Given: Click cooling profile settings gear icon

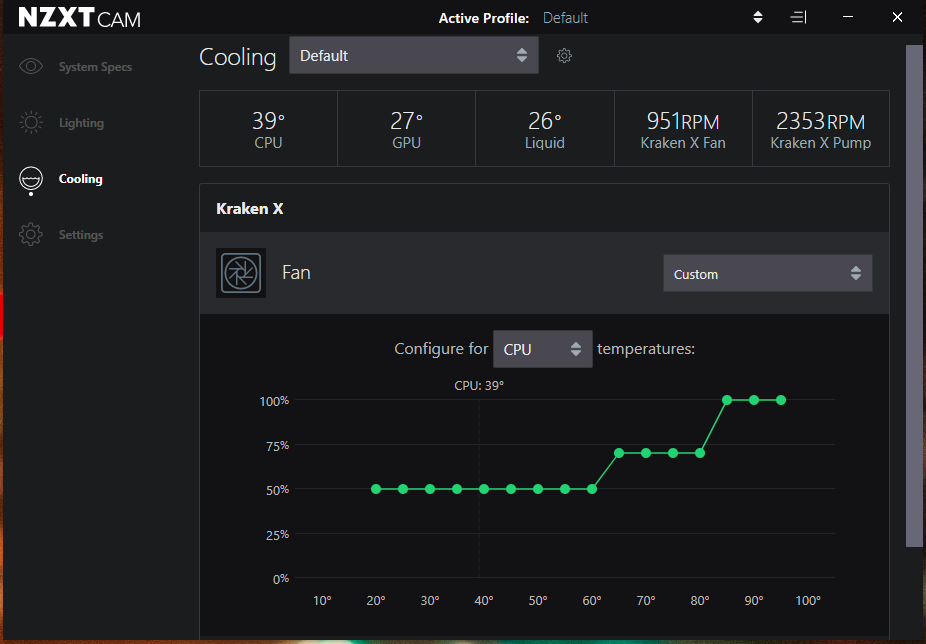Looking at the screenshot, I should (564, 56).
